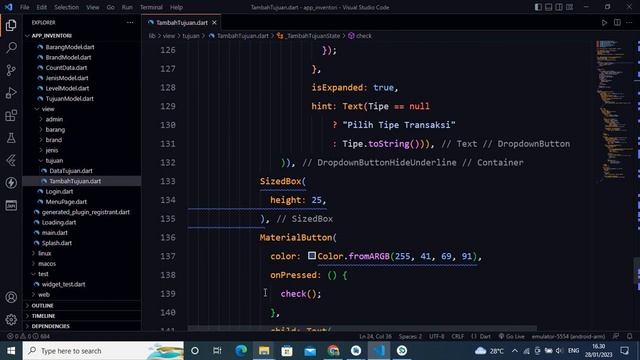Viewport: 640px width, 360px height.
Task: Click Ln 24 cursor position status
Action: (375, 336)
